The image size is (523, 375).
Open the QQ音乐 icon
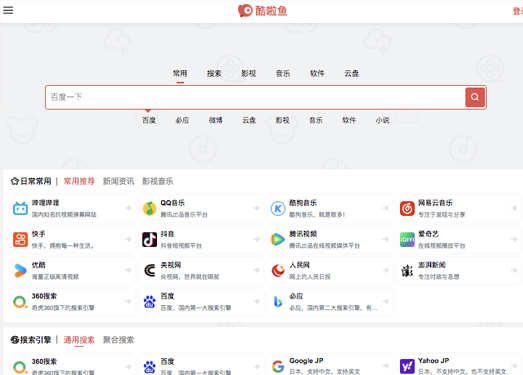click(x=149, y=208)
